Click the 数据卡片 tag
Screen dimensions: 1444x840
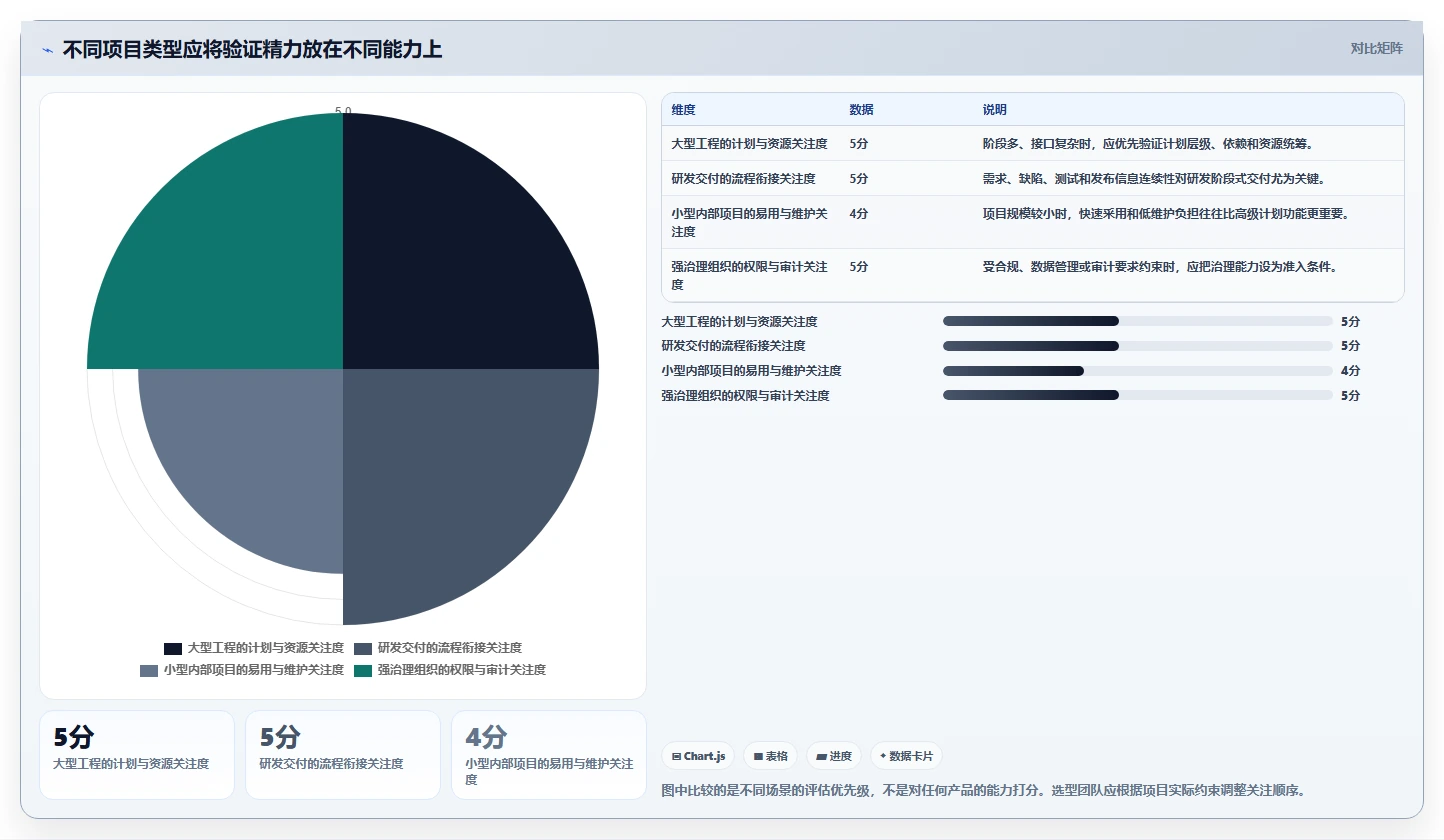coord(906,756)
